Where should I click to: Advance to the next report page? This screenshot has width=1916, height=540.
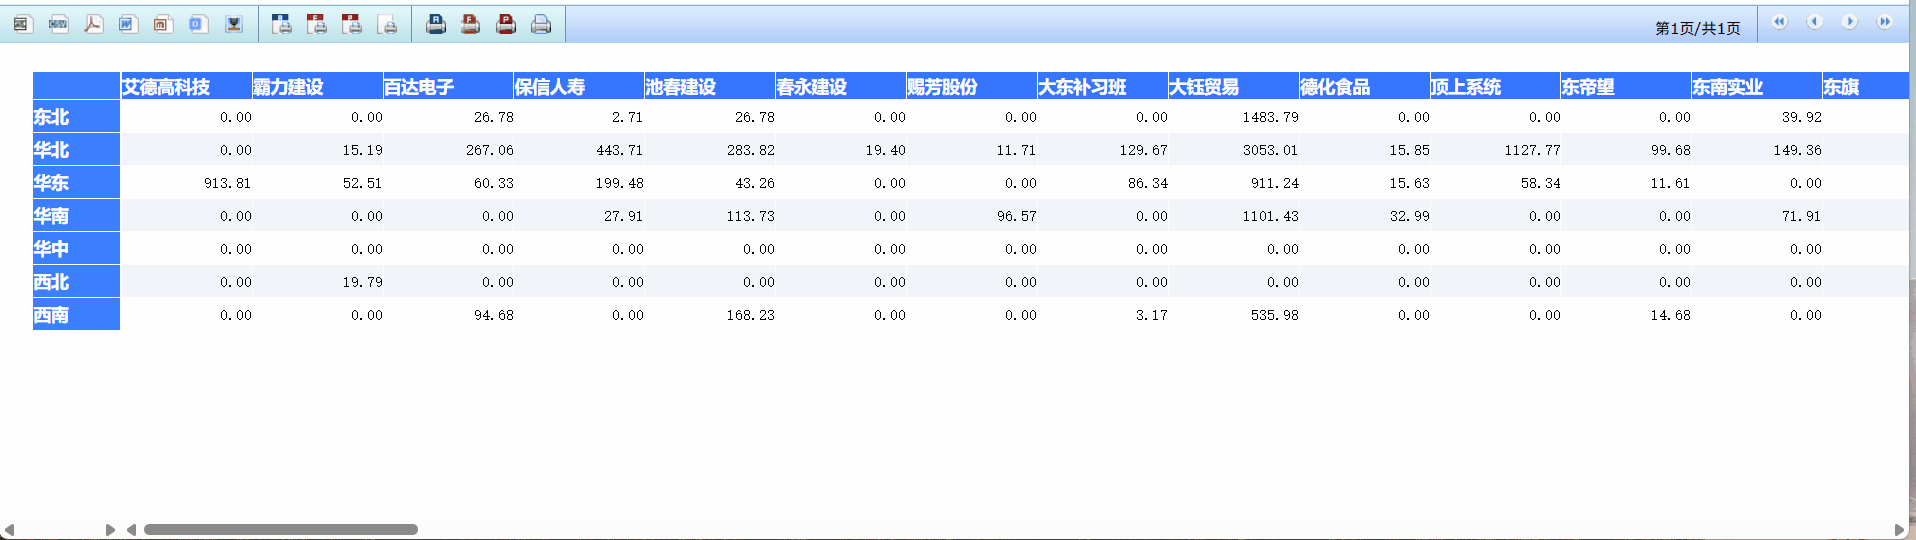[1849, 22]
